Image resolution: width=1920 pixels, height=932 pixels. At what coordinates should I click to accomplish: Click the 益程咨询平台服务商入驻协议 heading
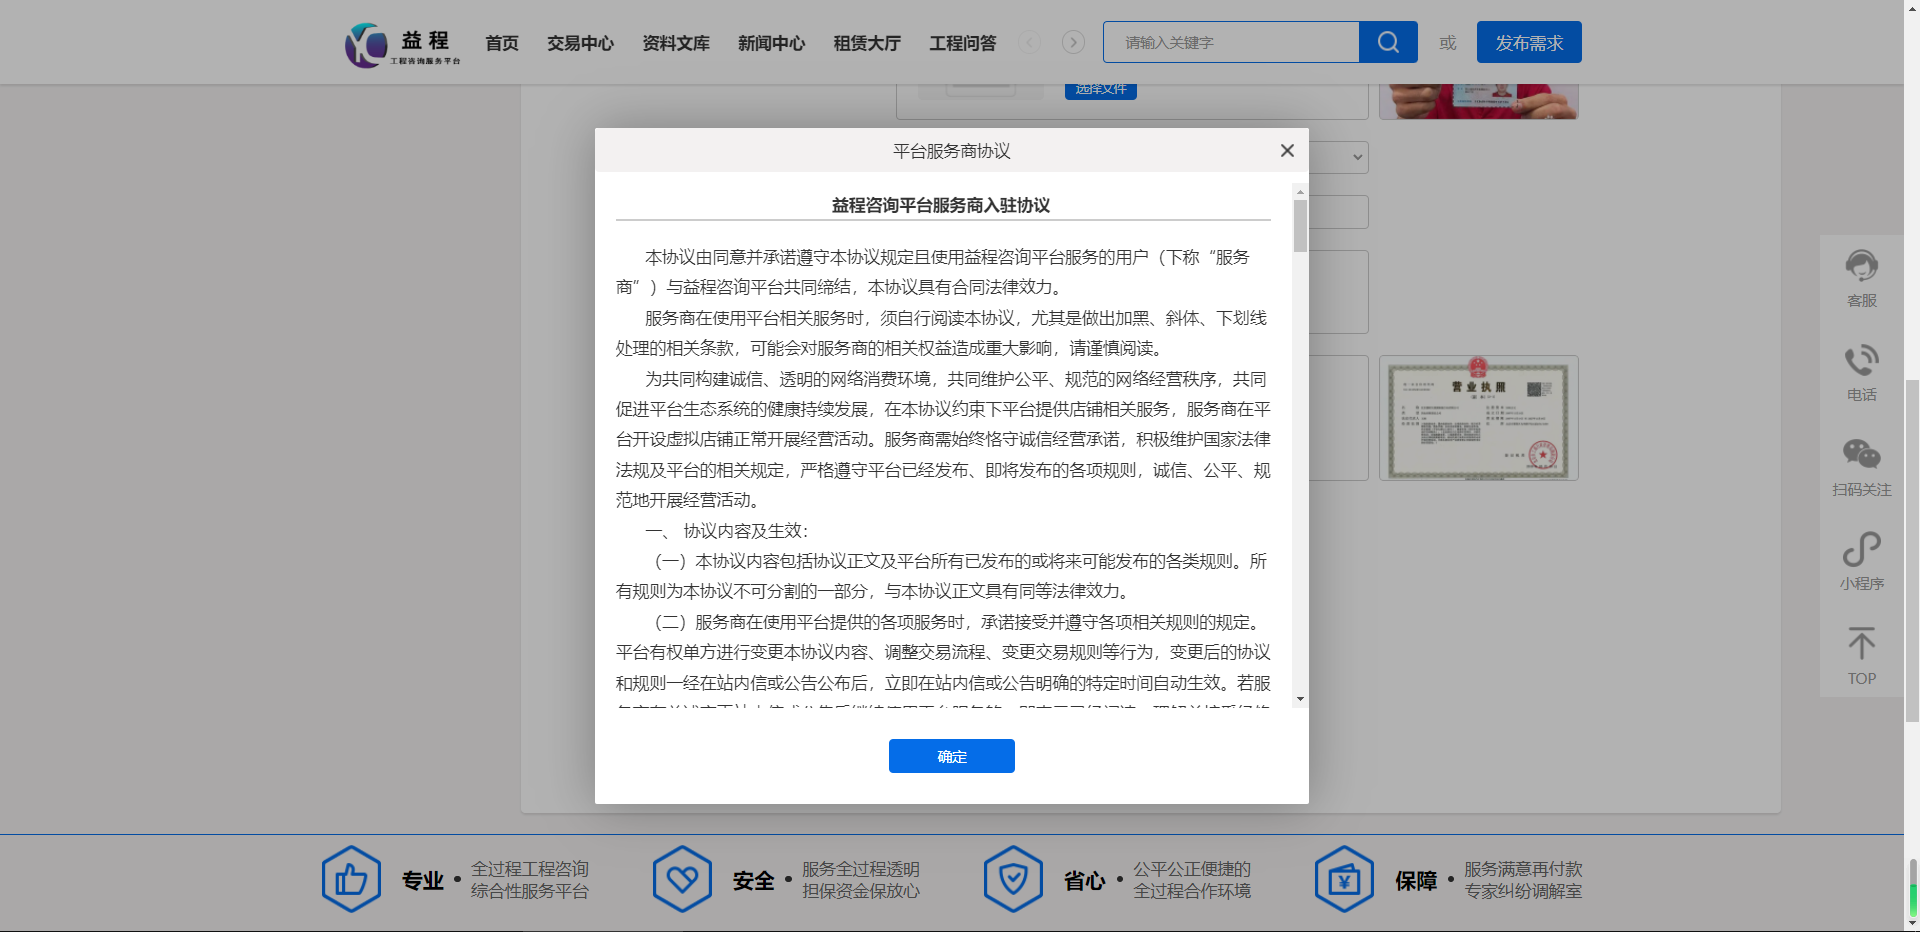point(941,205)
